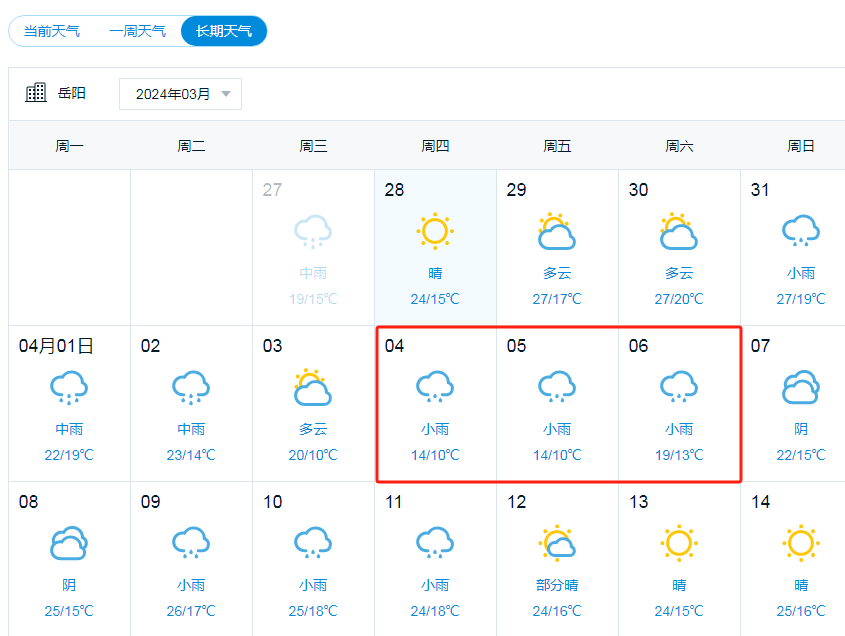Click the overcast icon on April 07

point(800,388)
